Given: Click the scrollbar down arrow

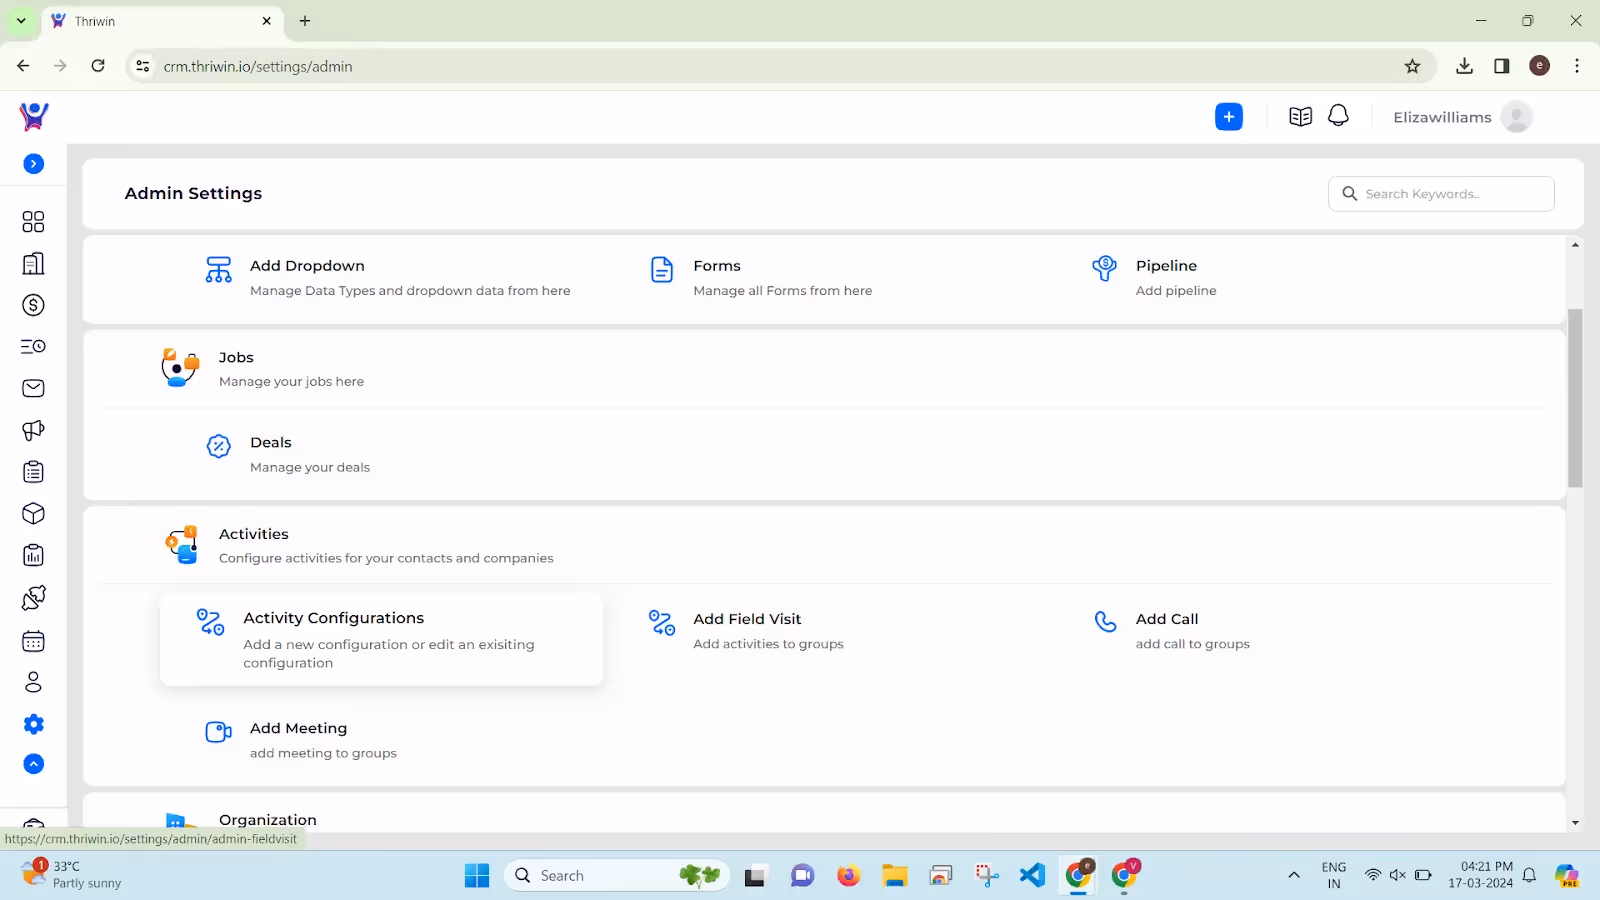Looking at the screenshot, I should pos(1575,823).
